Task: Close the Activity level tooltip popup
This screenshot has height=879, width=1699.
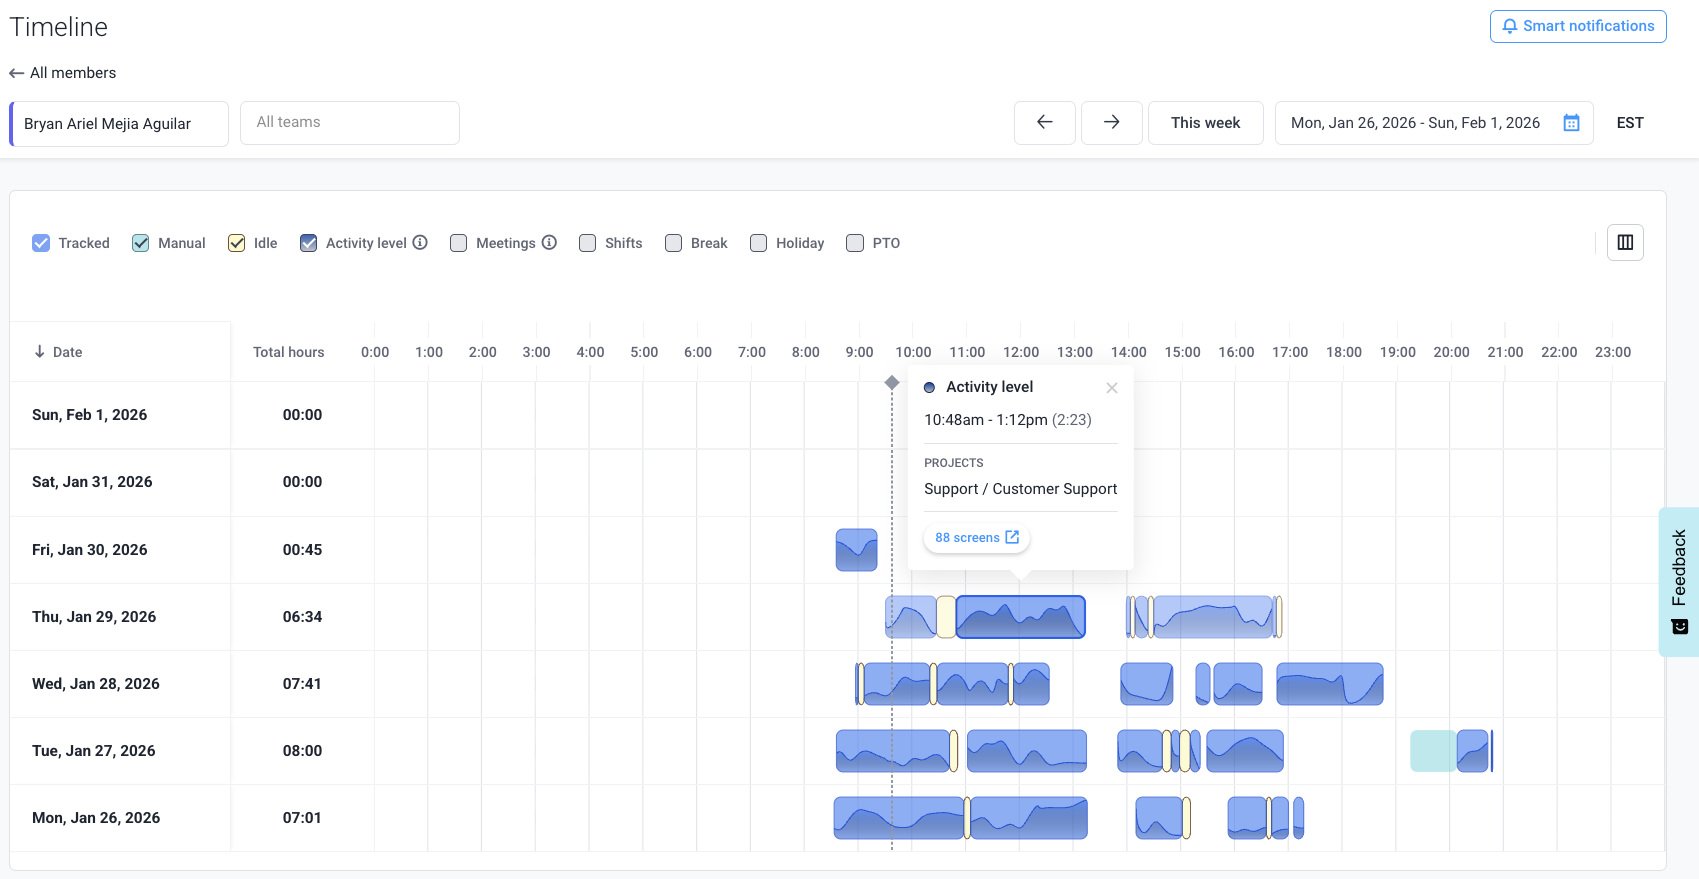Action: [1111, 388]
